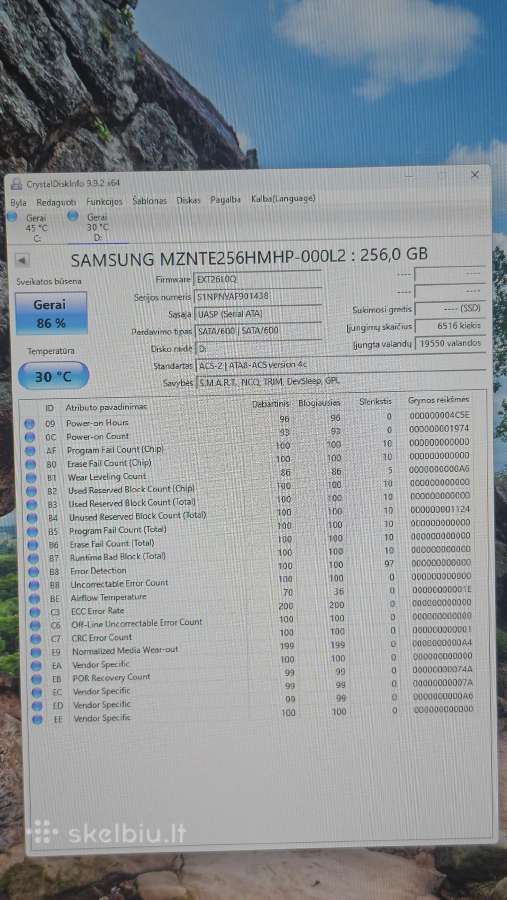Click status icon for CRC Error Count
Screen dimensions: 507x900
click(36, 639)
